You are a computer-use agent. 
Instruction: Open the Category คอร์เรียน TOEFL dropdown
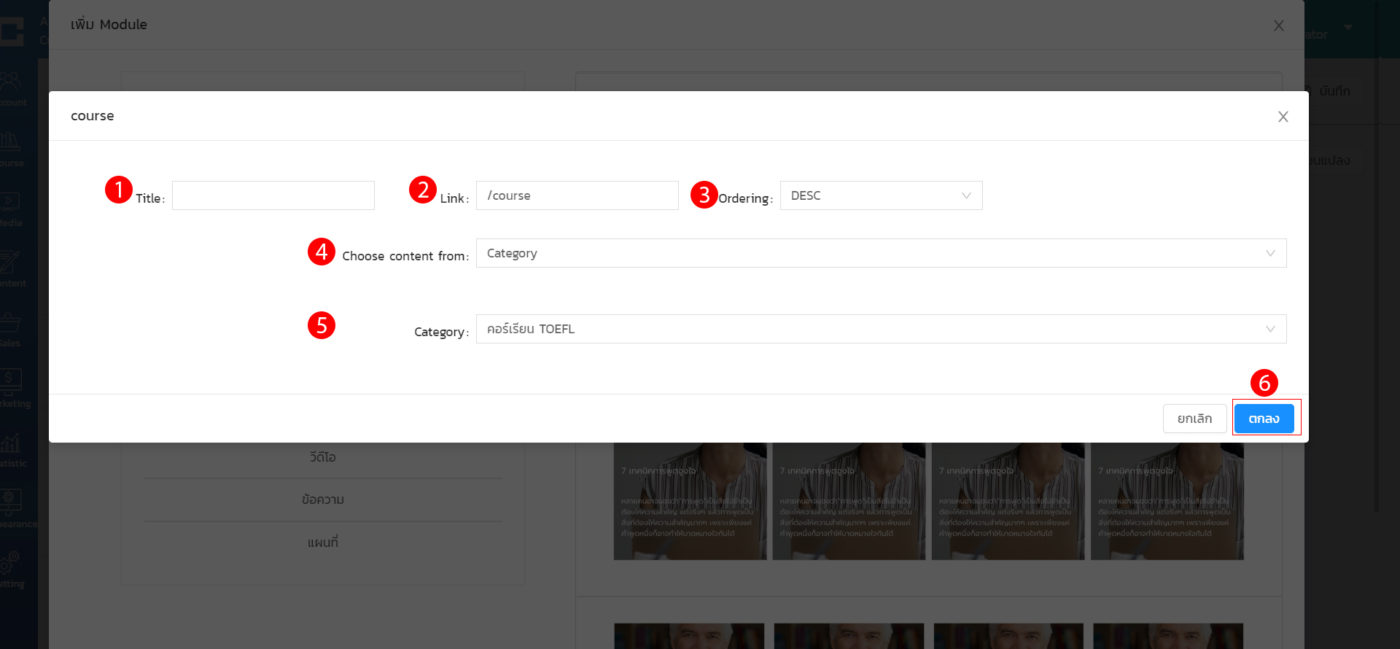click(880, 329)
